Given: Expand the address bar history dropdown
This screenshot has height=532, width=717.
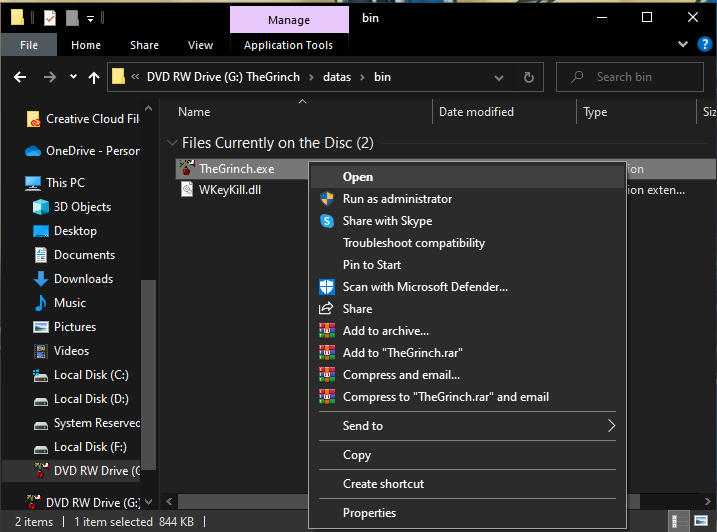Looking at the screenshot, I should point(499,78).
